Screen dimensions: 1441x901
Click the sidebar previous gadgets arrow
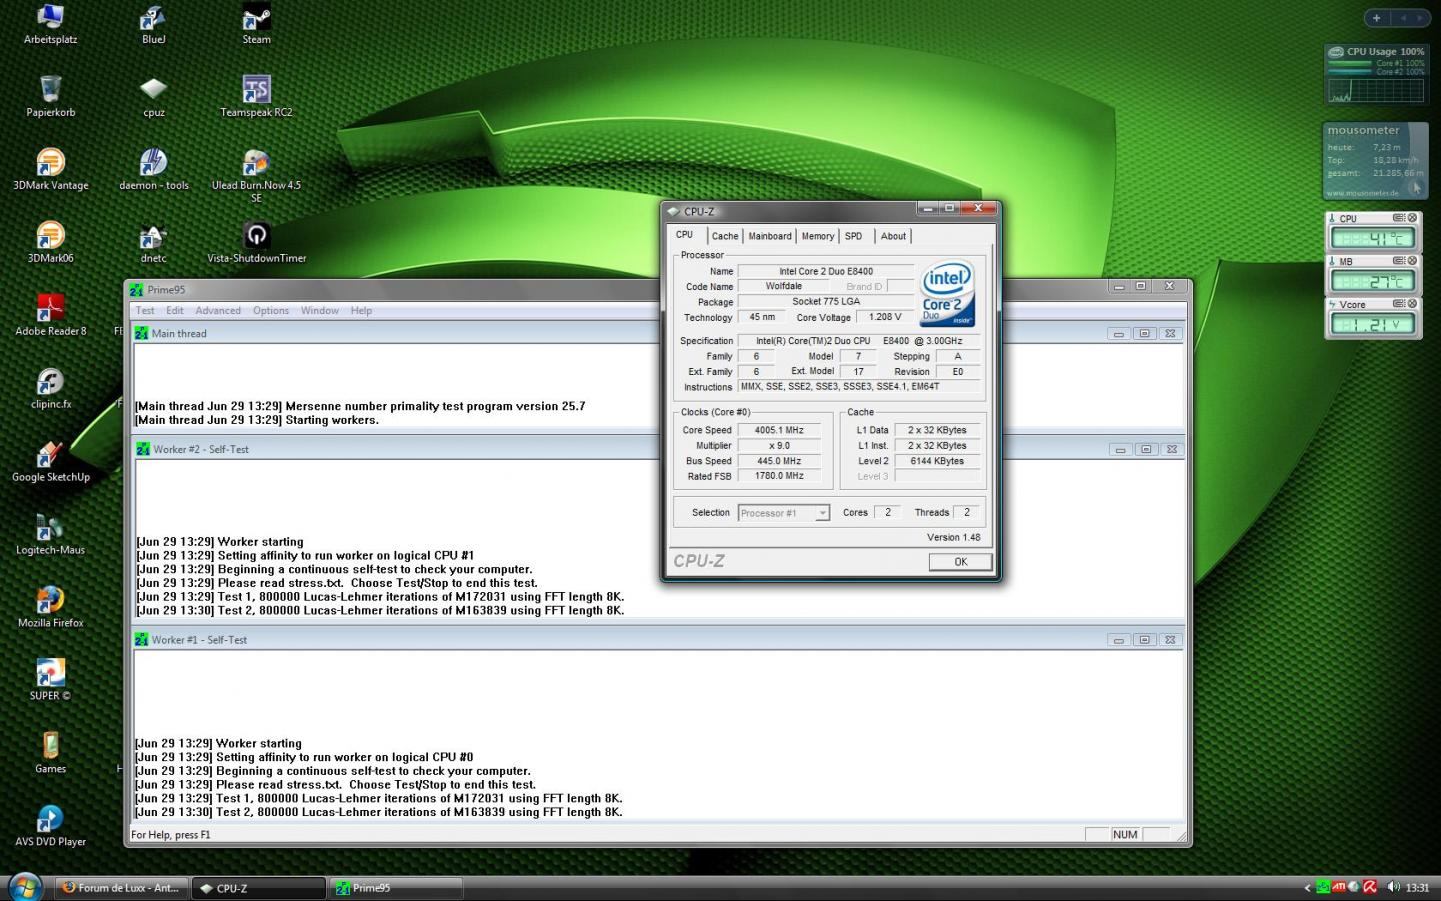coord(1402,18)
